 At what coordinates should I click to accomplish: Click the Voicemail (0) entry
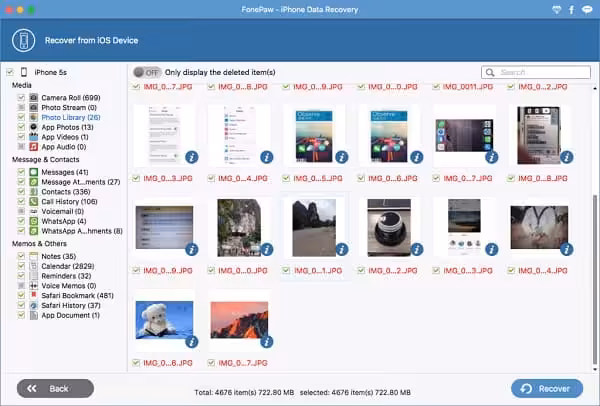[x=62, y=211]
